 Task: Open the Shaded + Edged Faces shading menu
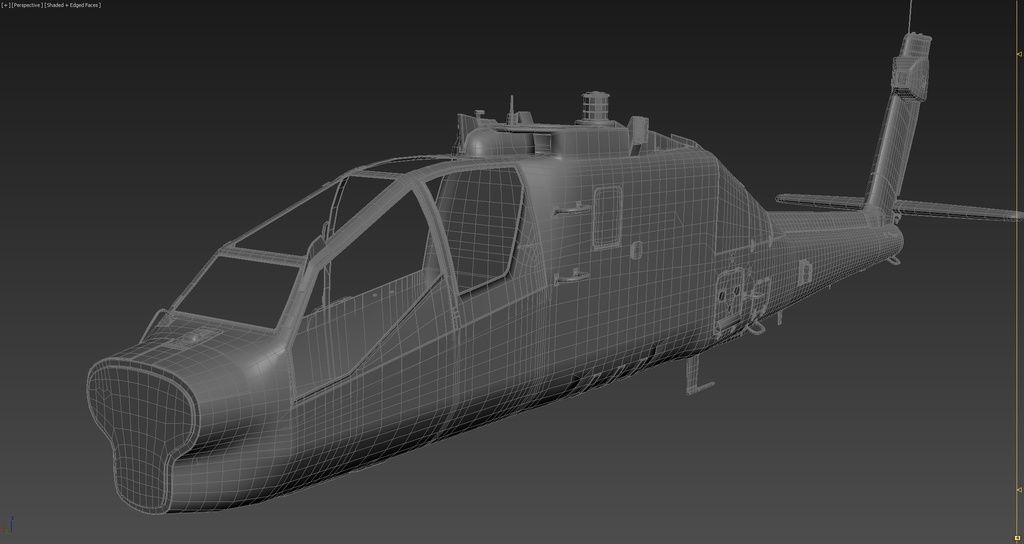point(73,5)
